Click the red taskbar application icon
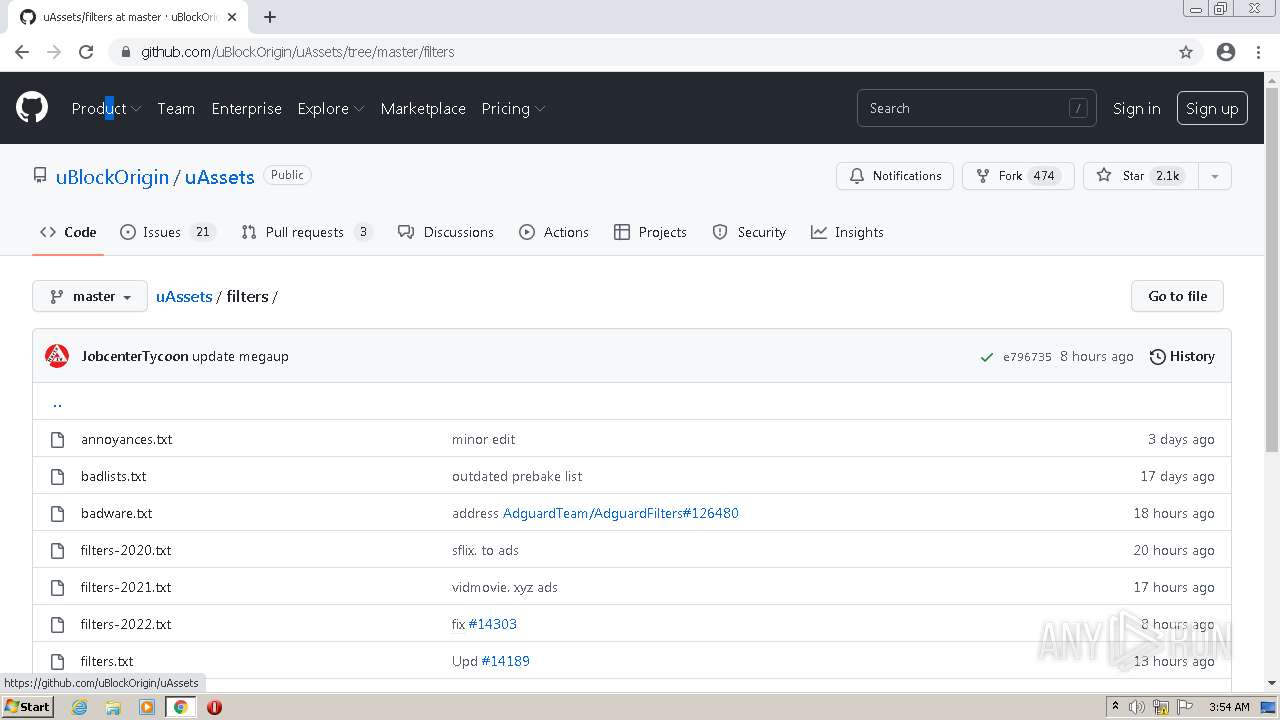This screenshot has width=1280, height=720. 214,707
